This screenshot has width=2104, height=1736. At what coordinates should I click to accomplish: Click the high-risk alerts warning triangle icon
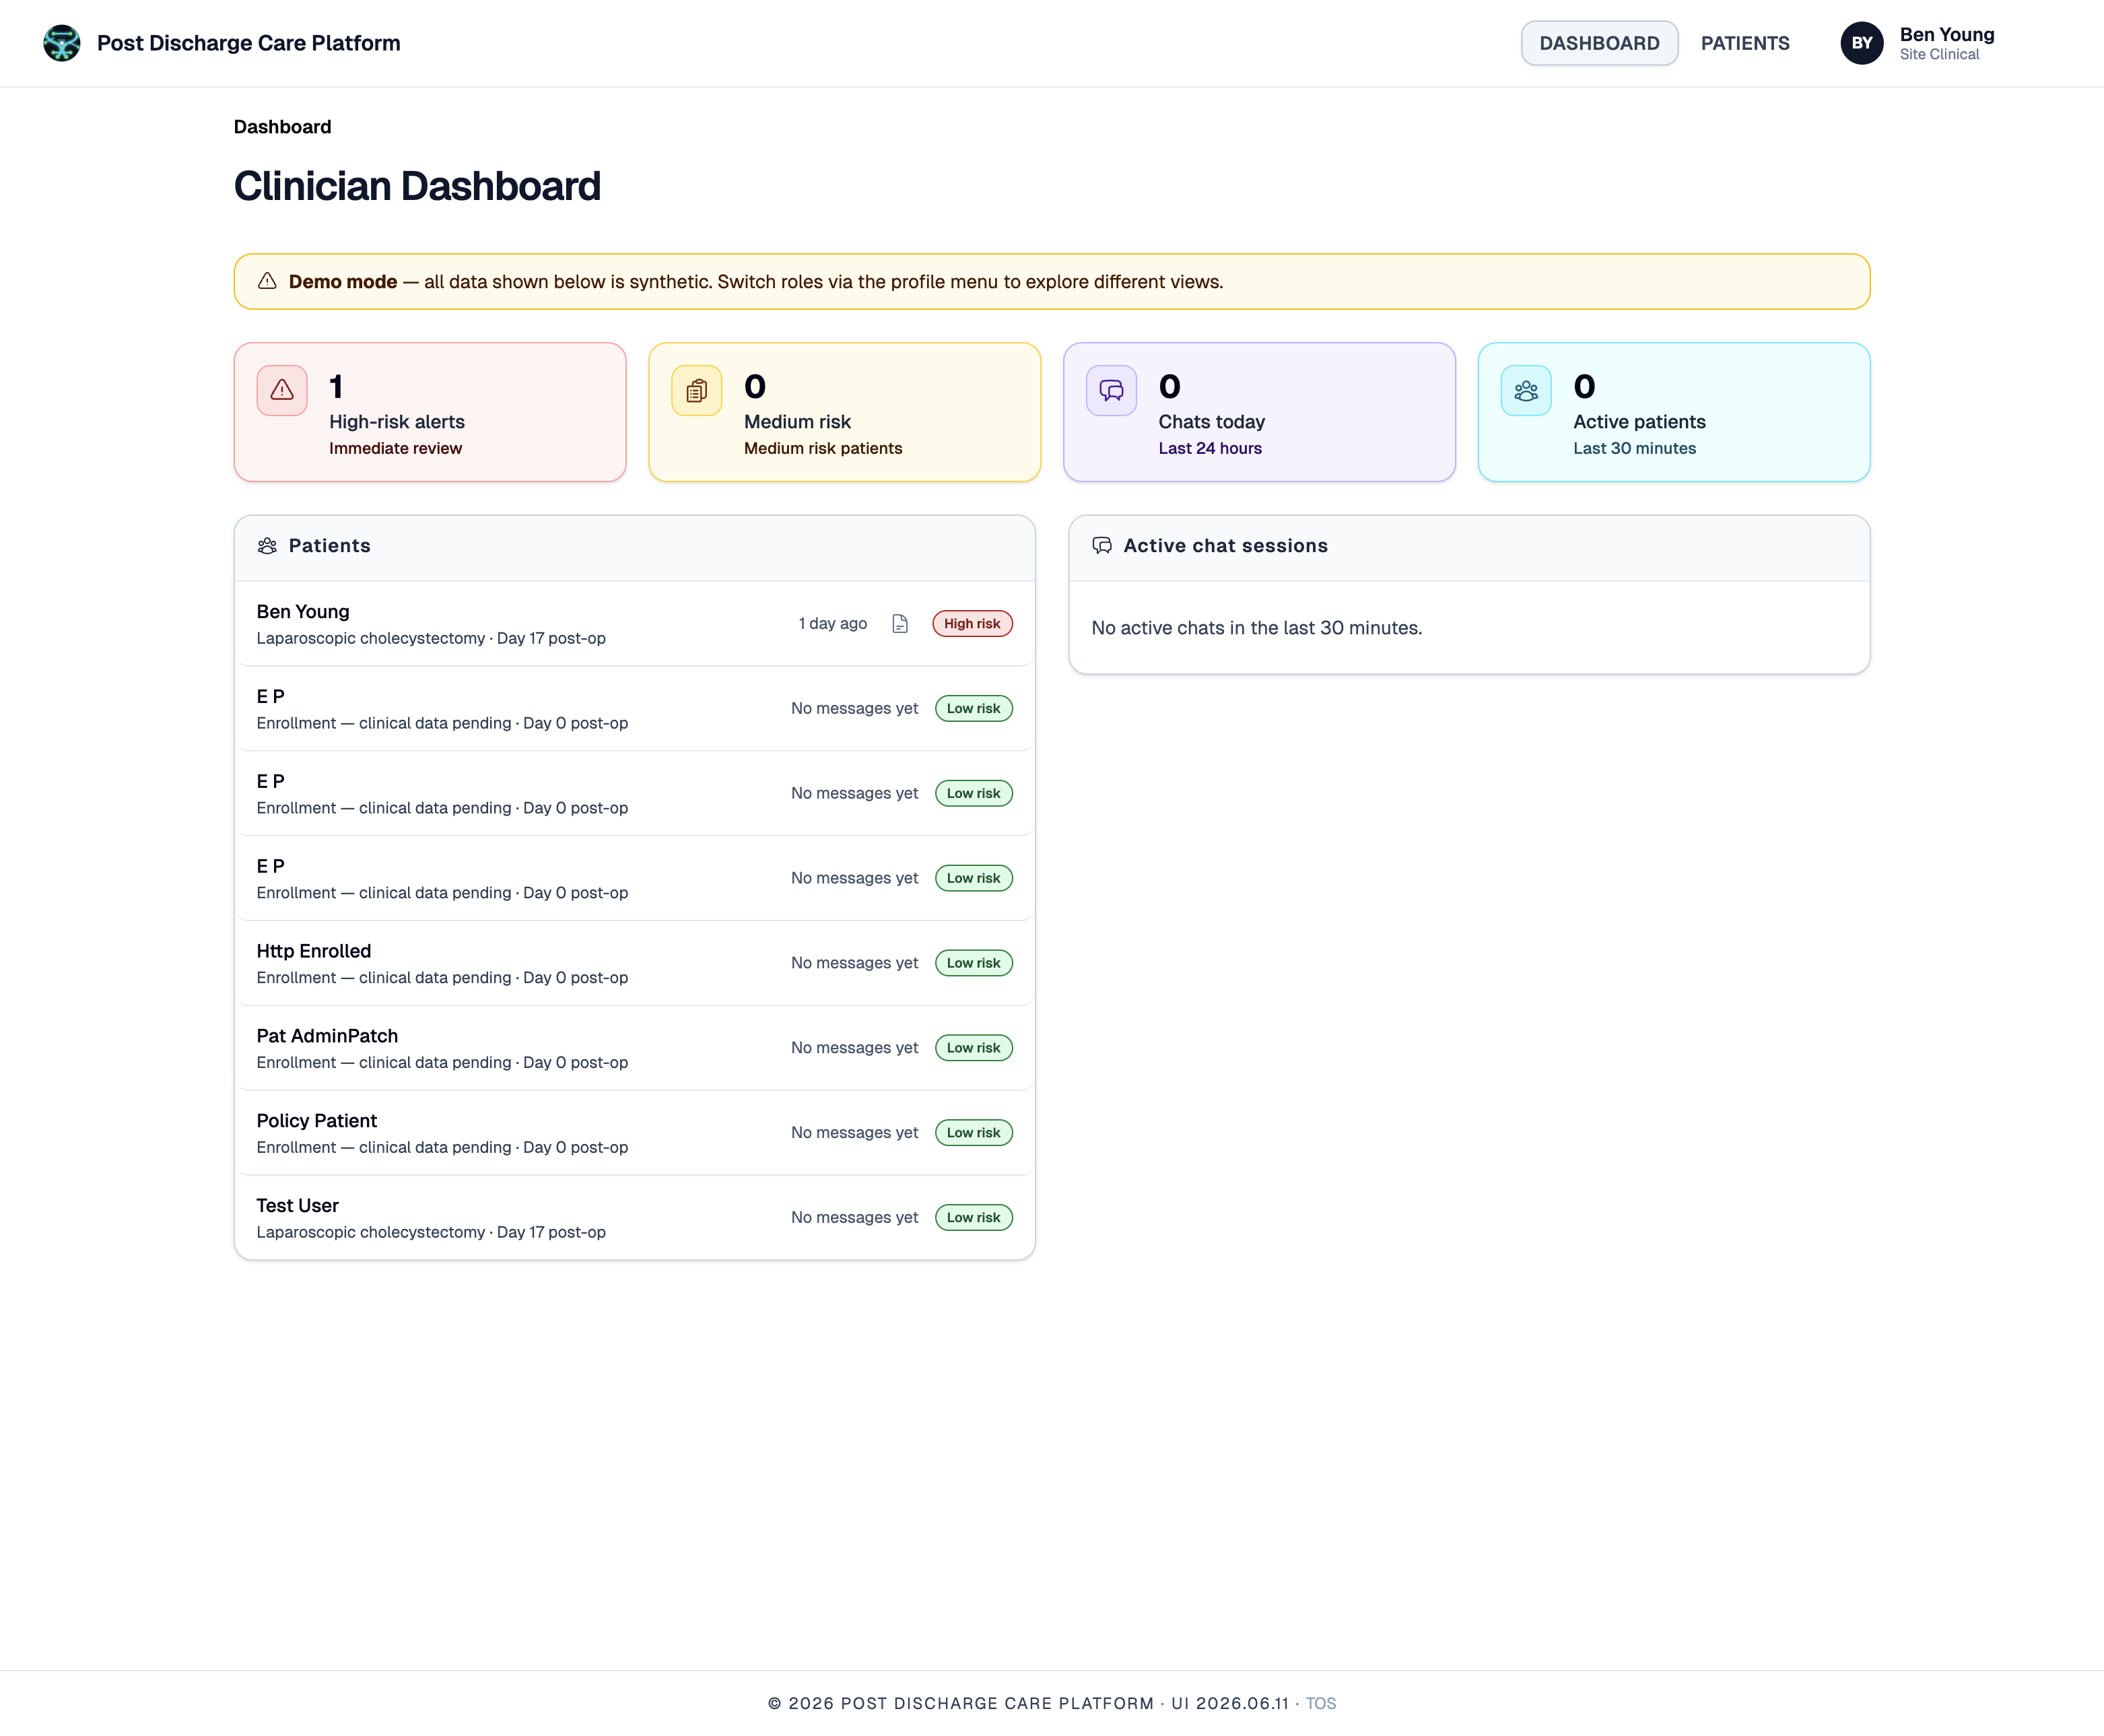pyautogui.click(x=282, y=390)
